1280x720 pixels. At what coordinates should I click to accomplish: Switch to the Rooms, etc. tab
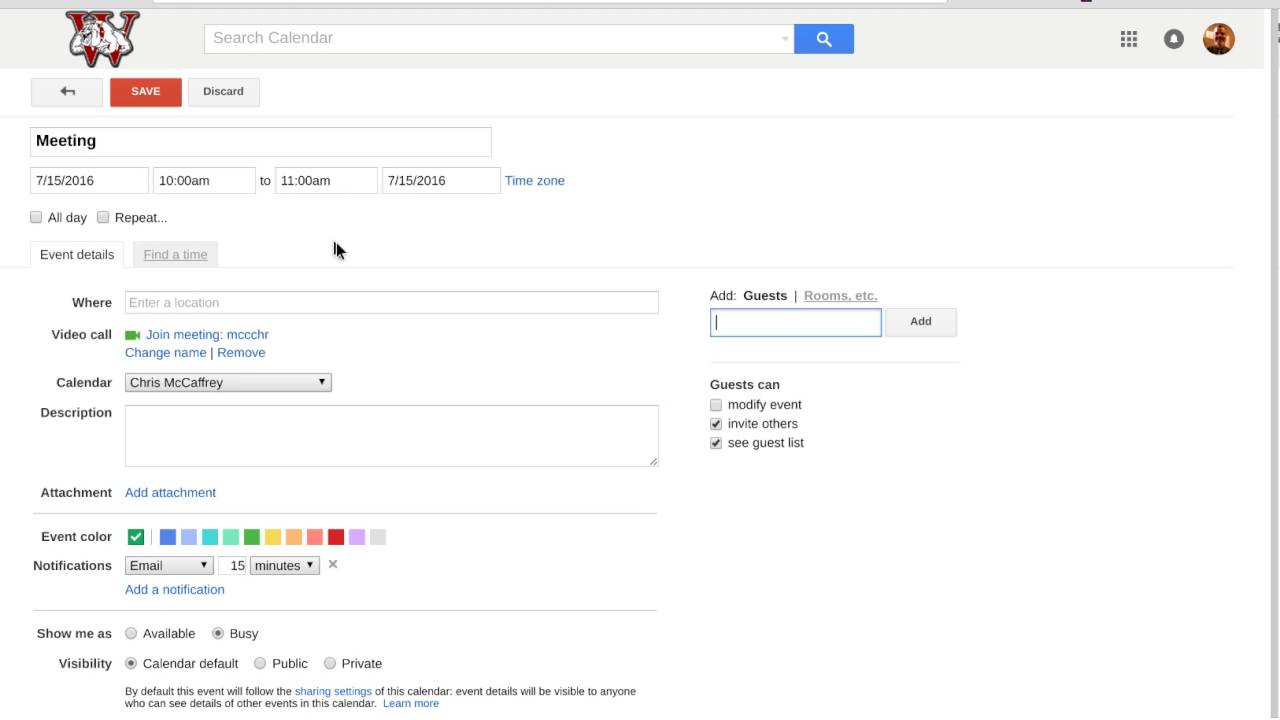[x=840, y=295]
